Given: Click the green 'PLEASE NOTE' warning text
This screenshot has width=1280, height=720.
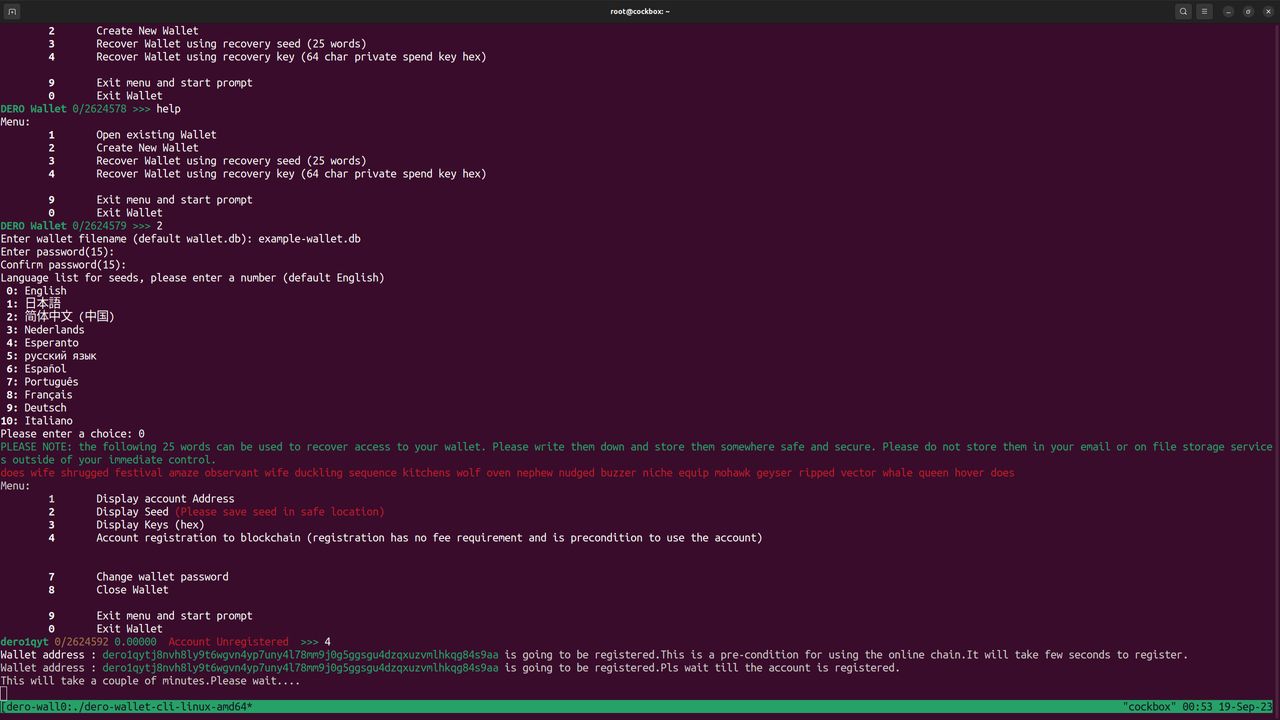Looking at the screenshot, I should click(637, 453).
